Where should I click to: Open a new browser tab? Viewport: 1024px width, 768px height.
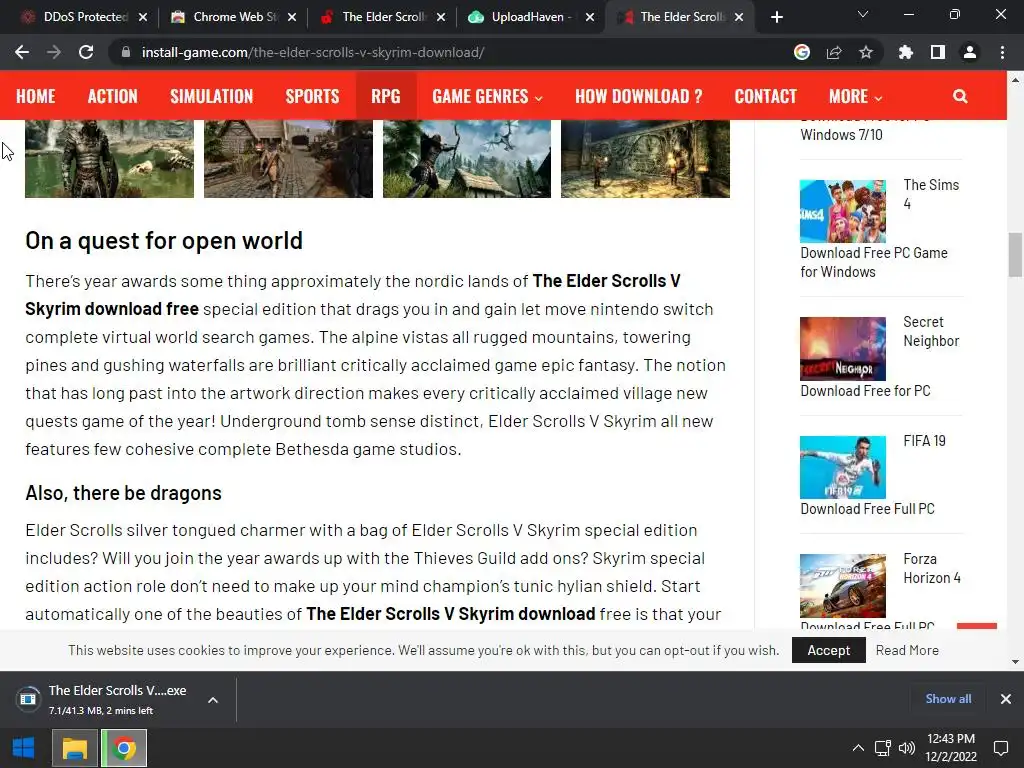[x=776, y=17]
